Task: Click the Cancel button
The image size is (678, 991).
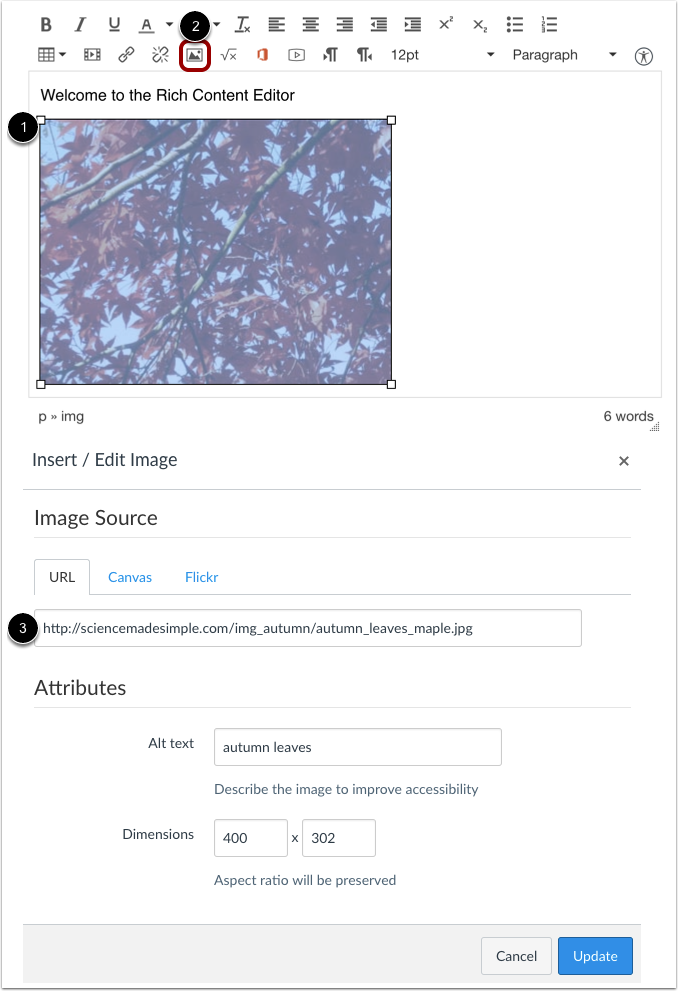Action: click(516, 956)
